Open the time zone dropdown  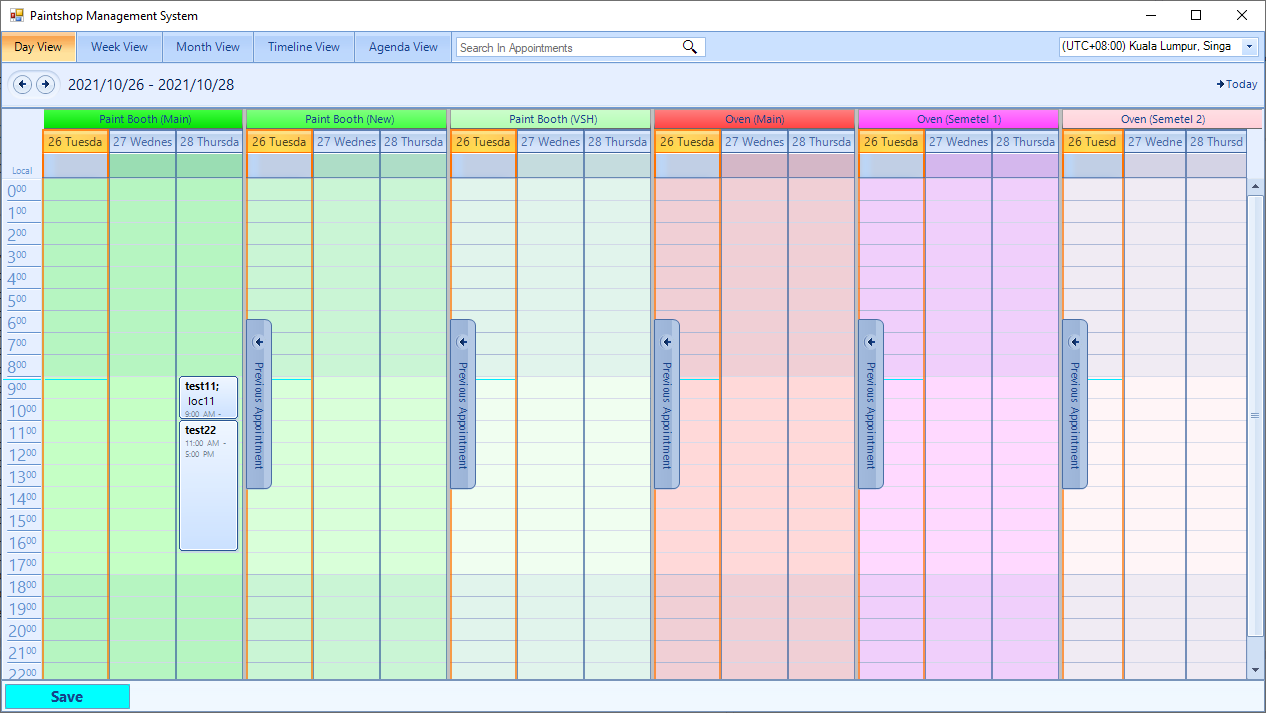[x=1250, y=47]
